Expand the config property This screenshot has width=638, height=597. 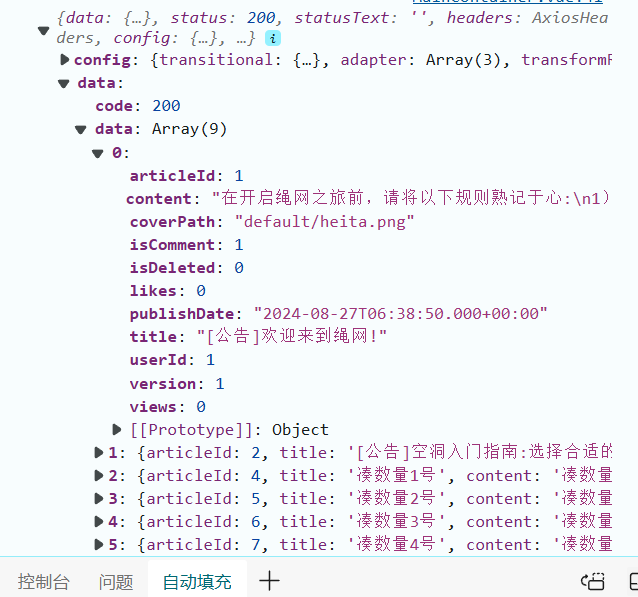[x=64, y=60]
